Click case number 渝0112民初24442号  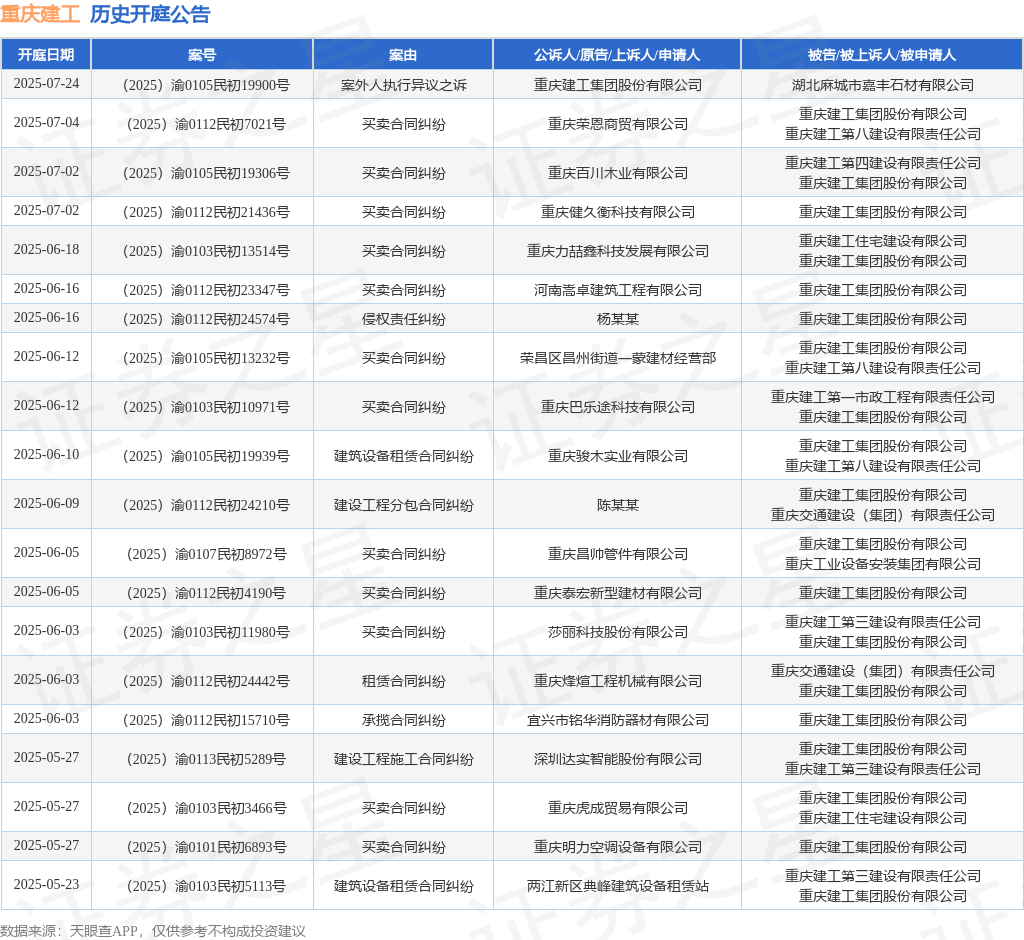(x=206, y=681)
